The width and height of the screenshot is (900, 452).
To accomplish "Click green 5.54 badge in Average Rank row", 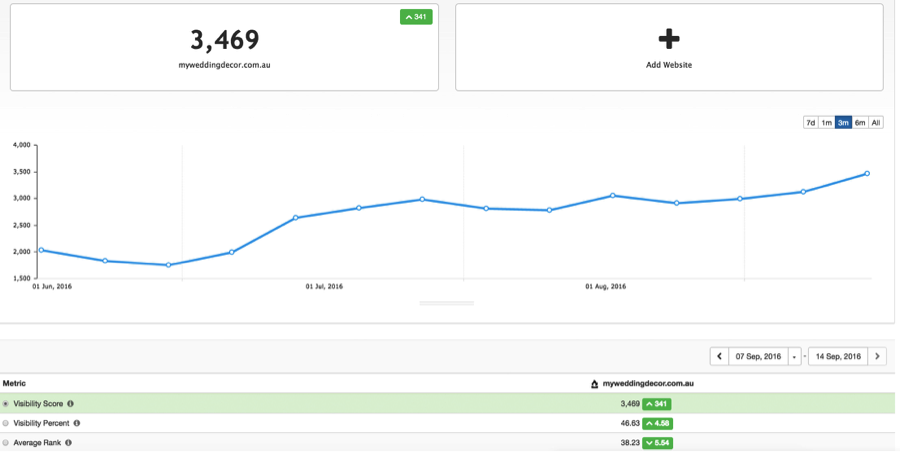I will 657,443.
